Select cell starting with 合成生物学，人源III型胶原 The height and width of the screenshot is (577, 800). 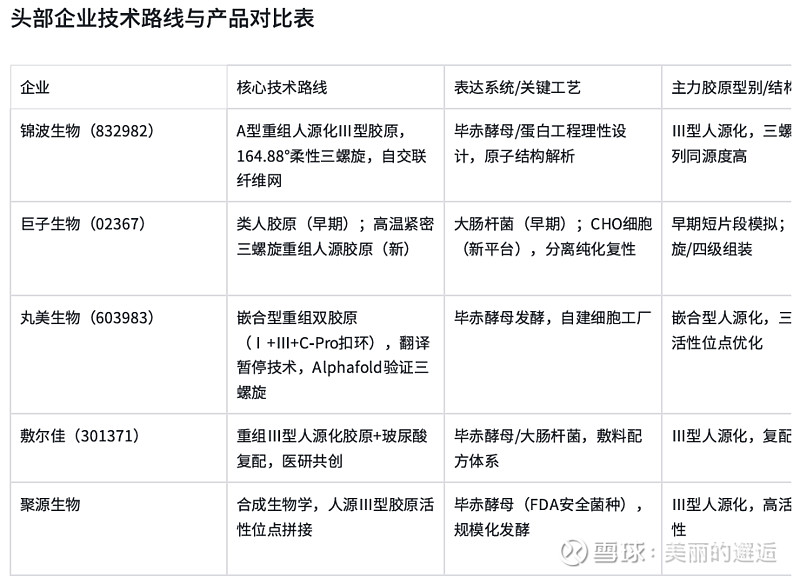pyautogui.click(x=336, y=529)
